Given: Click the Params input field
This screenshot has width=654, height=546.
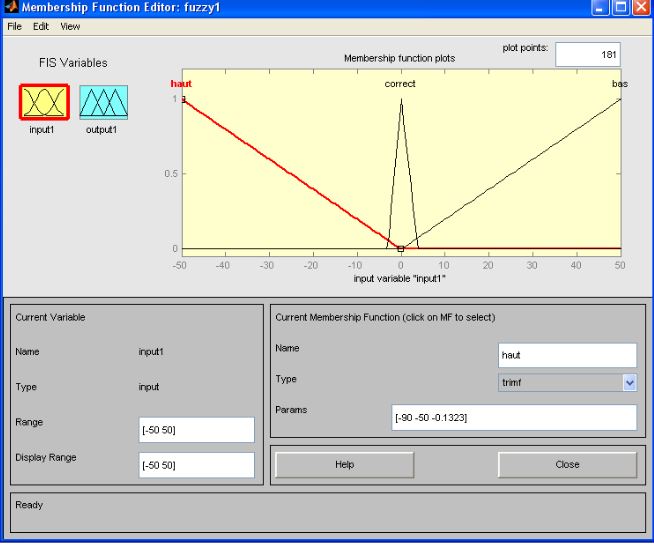Looking at the screenshot, I should (514, 417).
